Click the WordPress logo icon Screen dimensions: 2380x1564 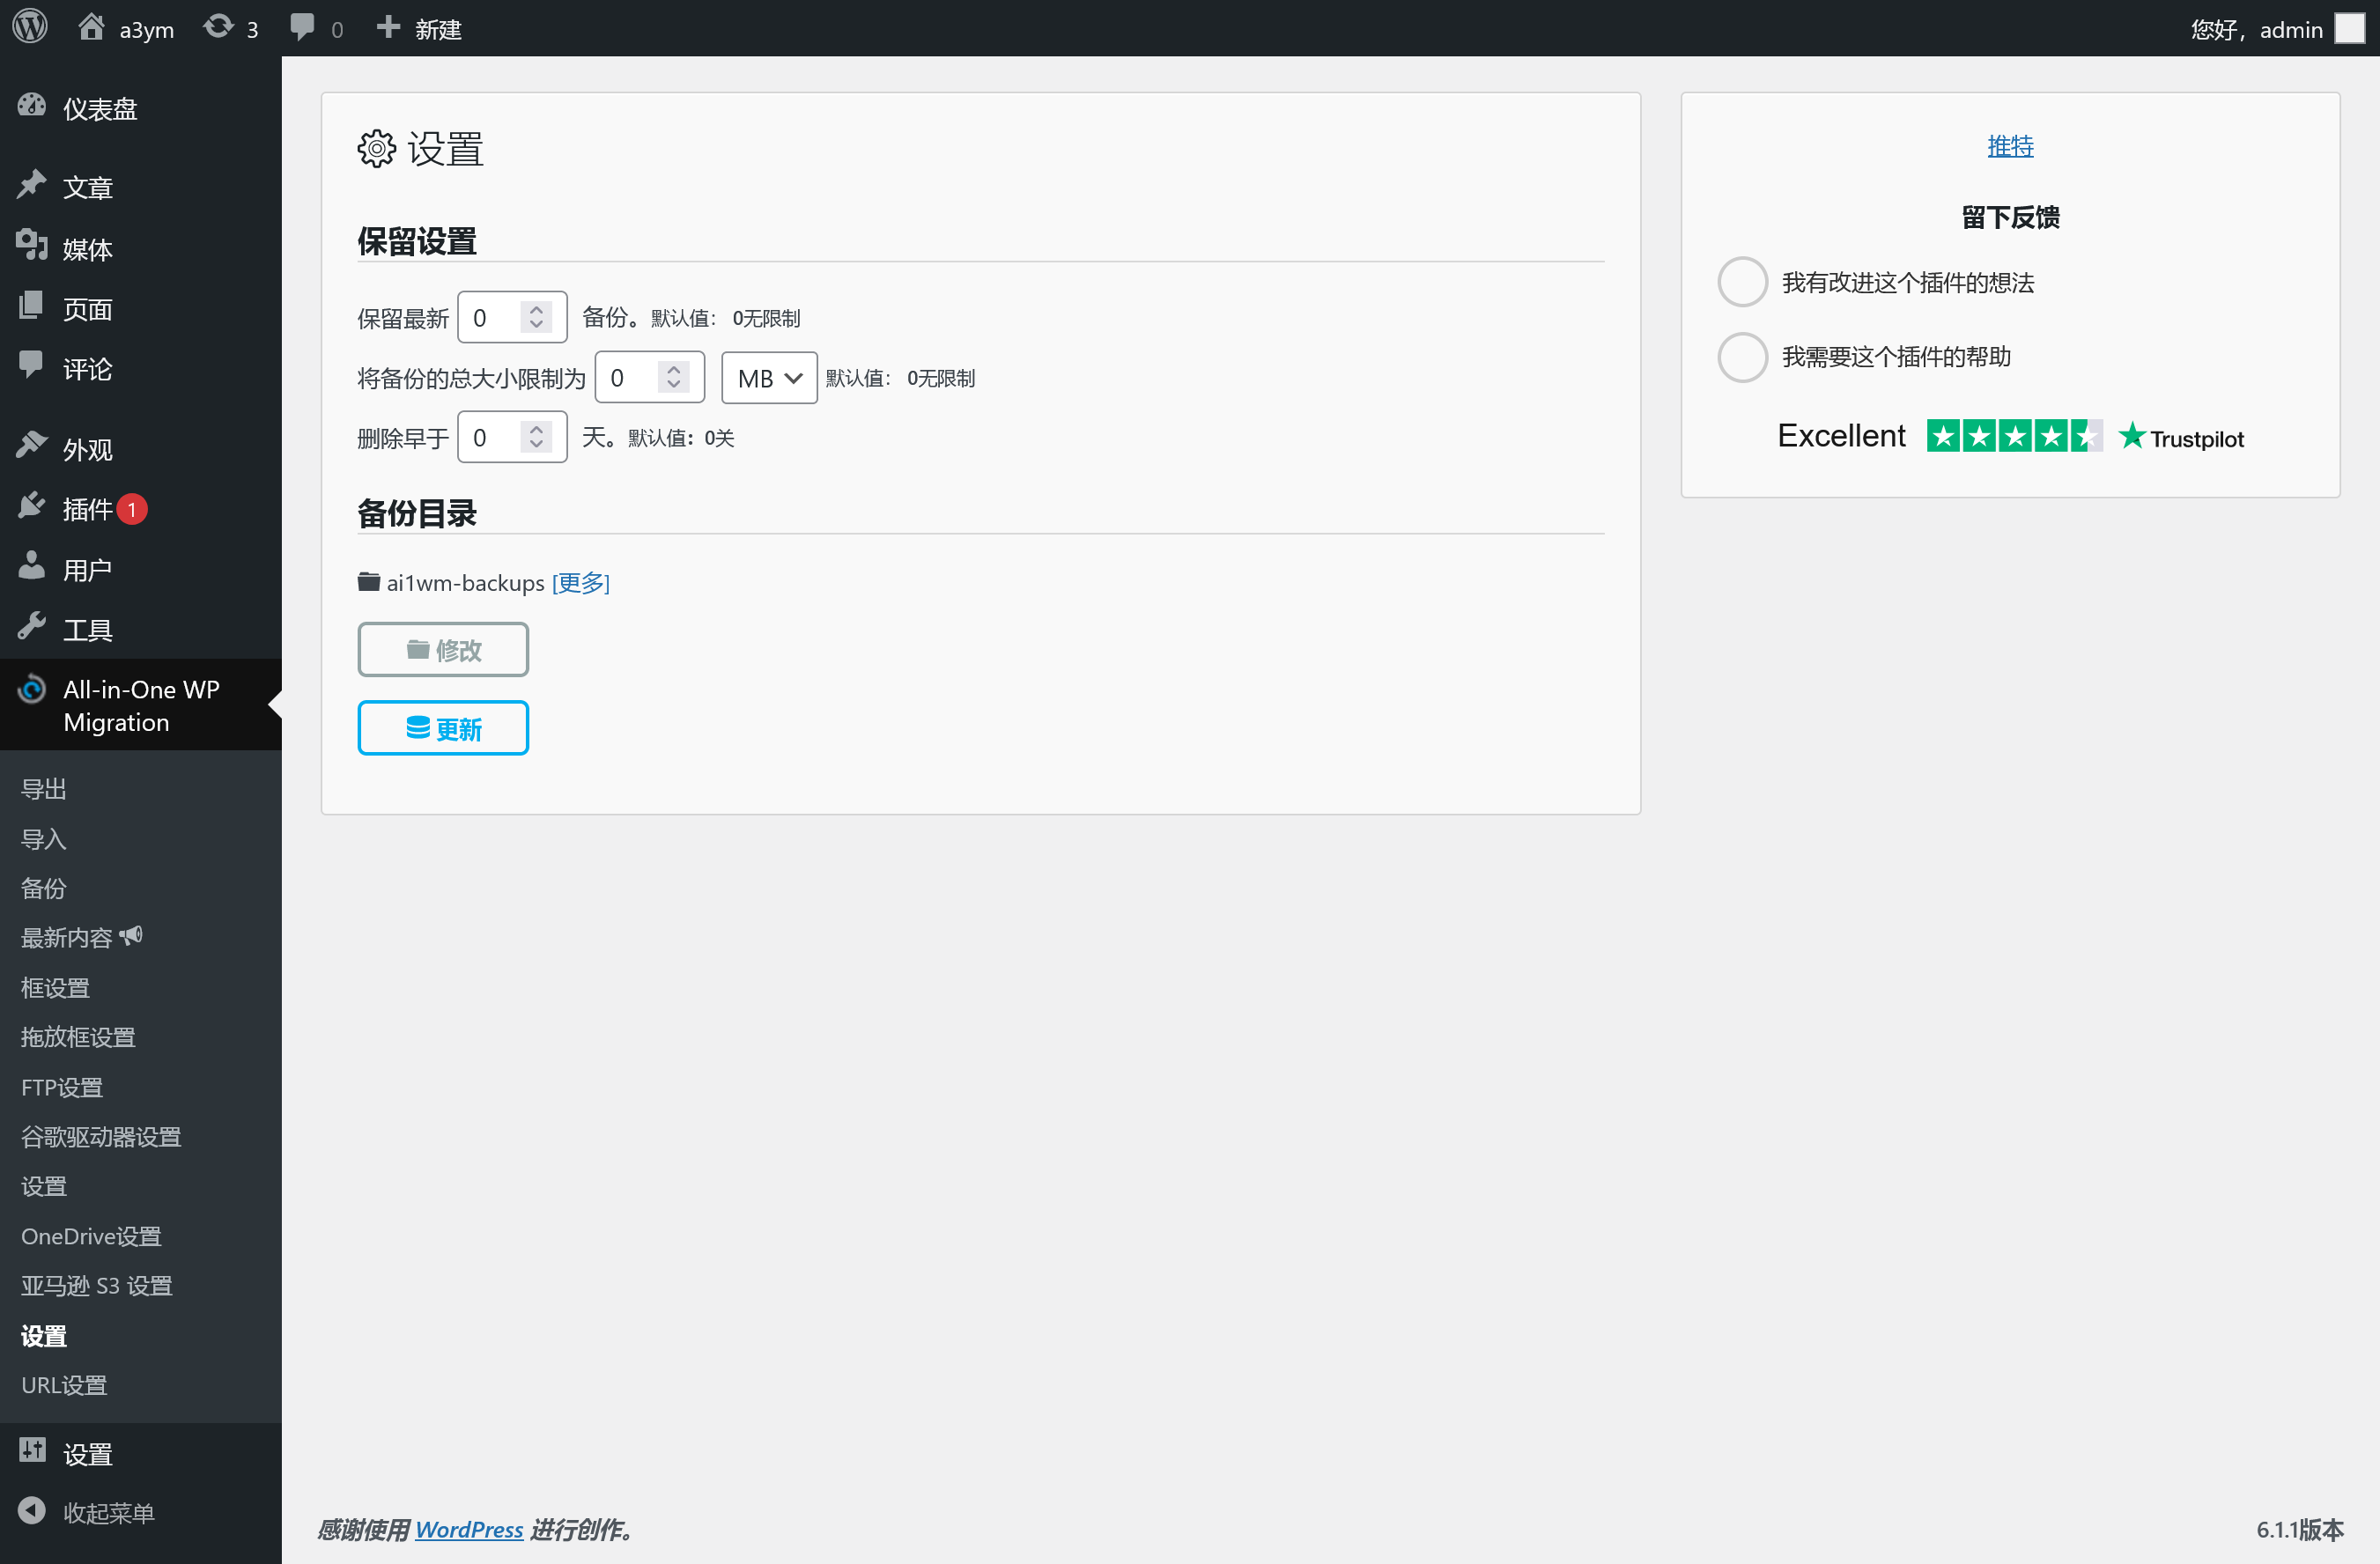pos(30,27)
